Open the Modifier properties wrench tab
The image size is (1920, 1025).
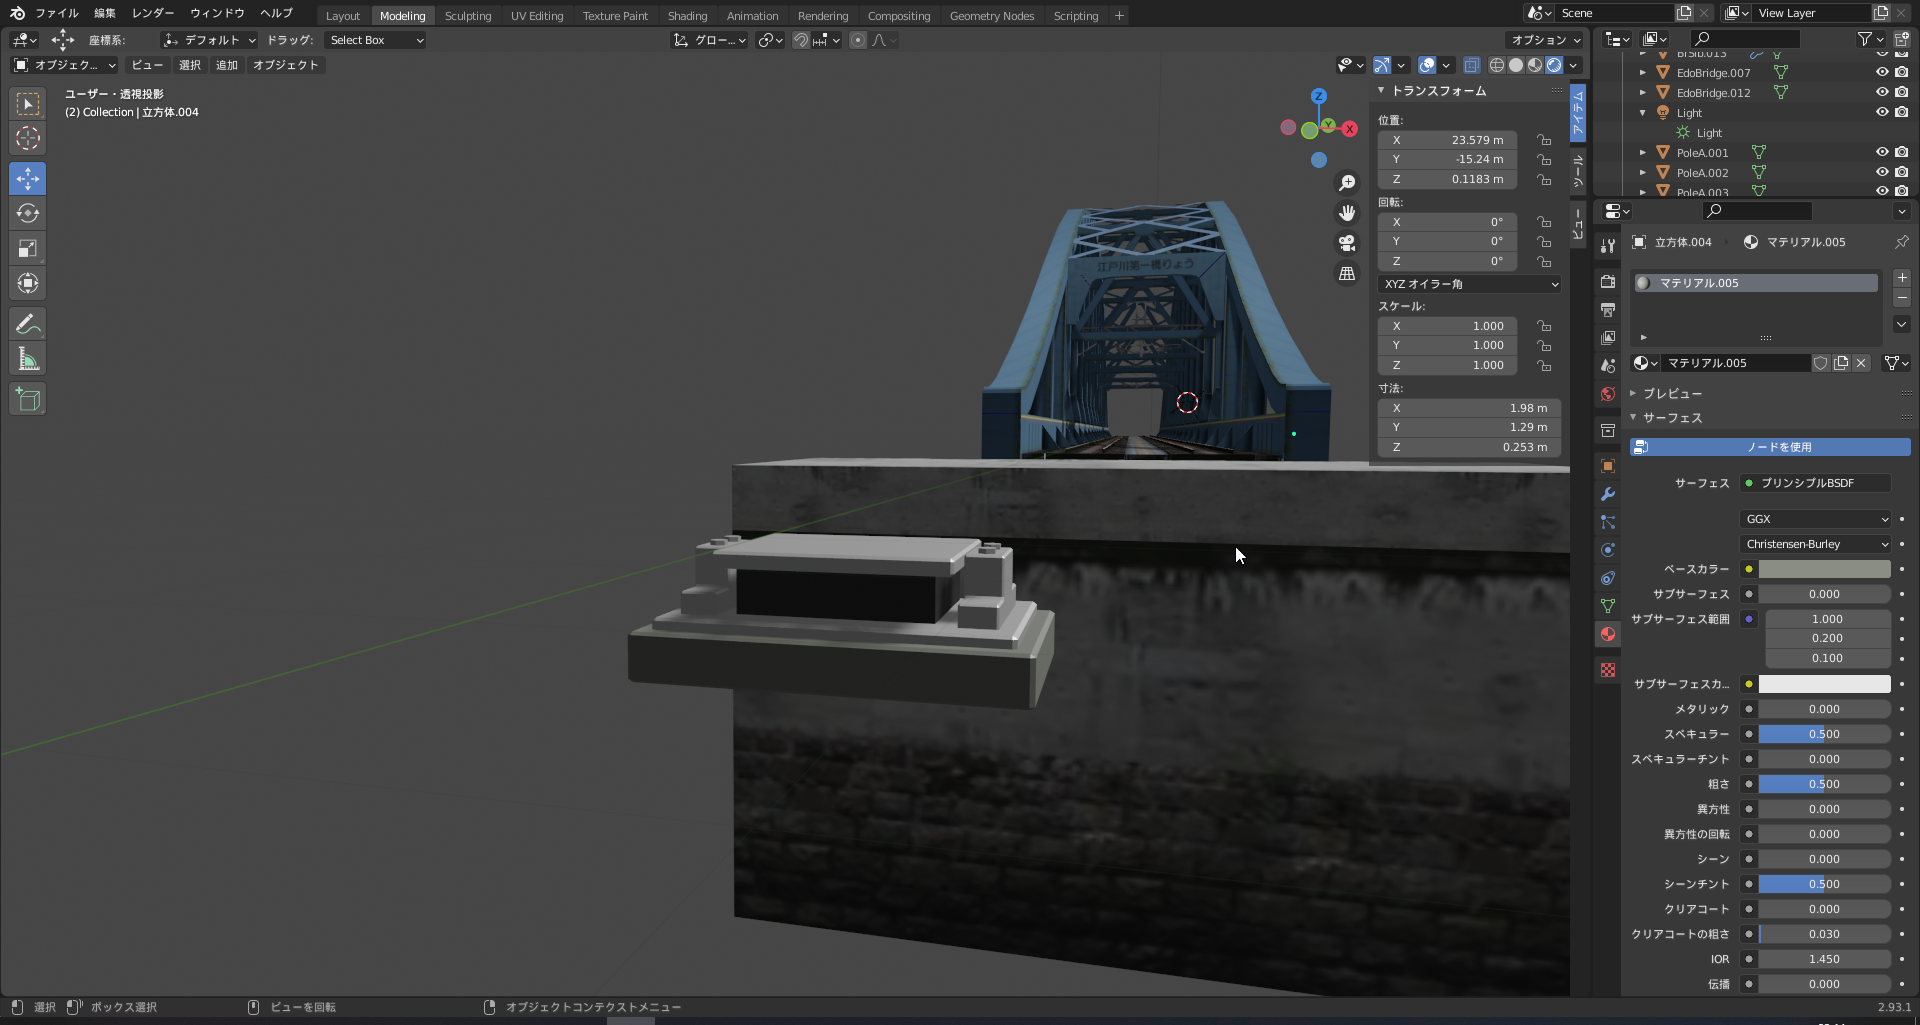tap(1608, 494)
